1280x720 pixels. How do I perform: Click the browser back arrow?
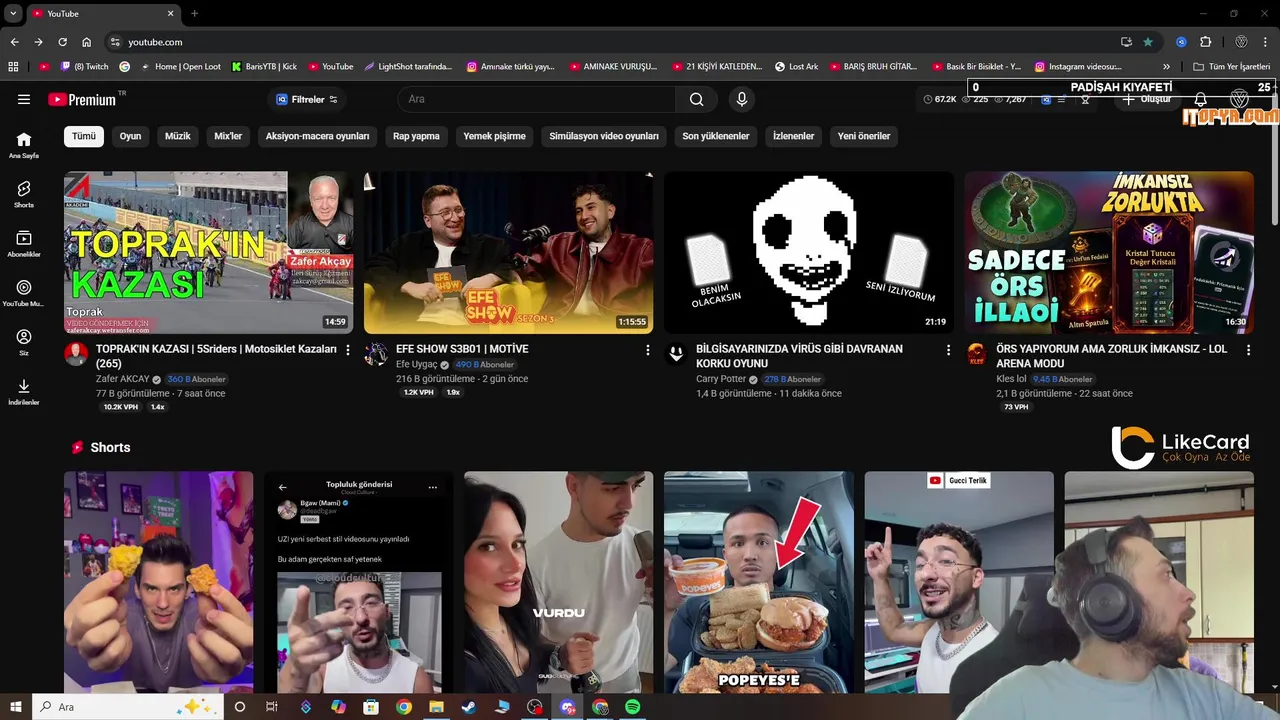[14, 42]
